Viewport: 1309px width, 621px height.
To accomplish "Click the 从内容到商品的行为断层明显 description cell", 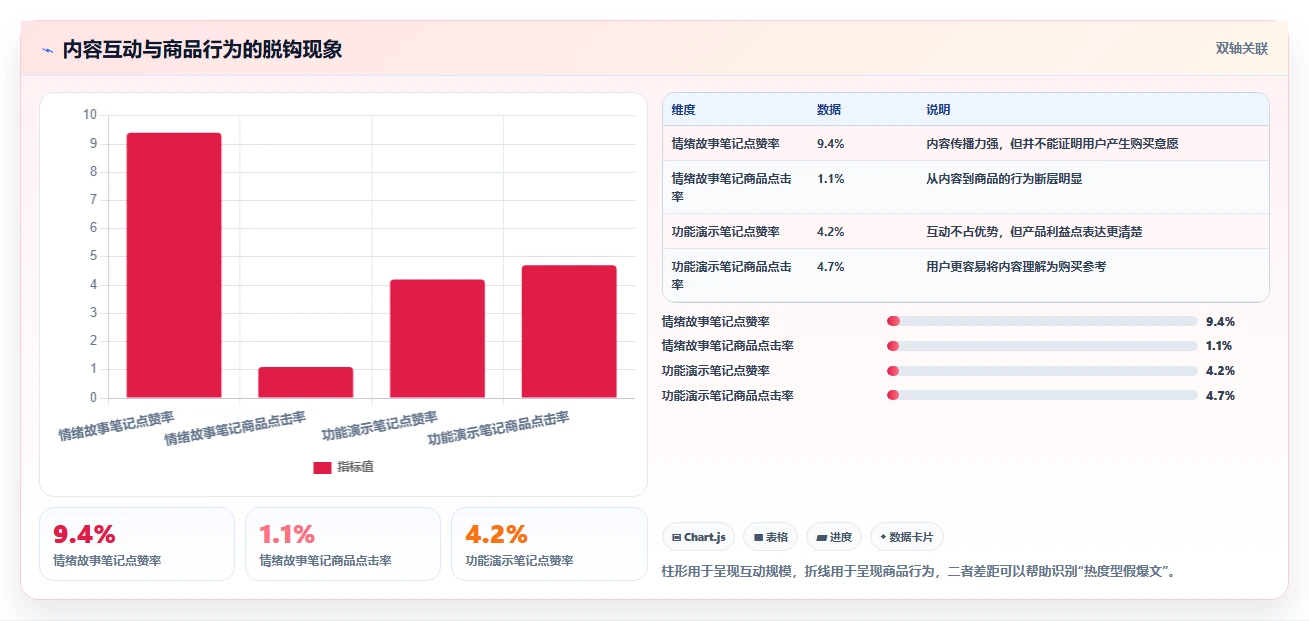I will point(1004,179).
